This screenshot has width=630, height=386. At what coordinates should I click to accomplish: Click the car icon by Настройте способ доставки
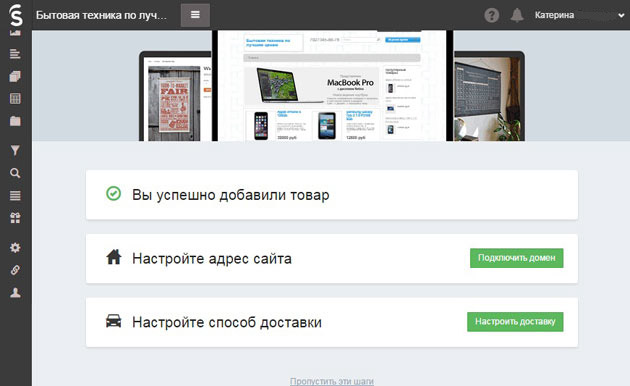pos(114,321)
